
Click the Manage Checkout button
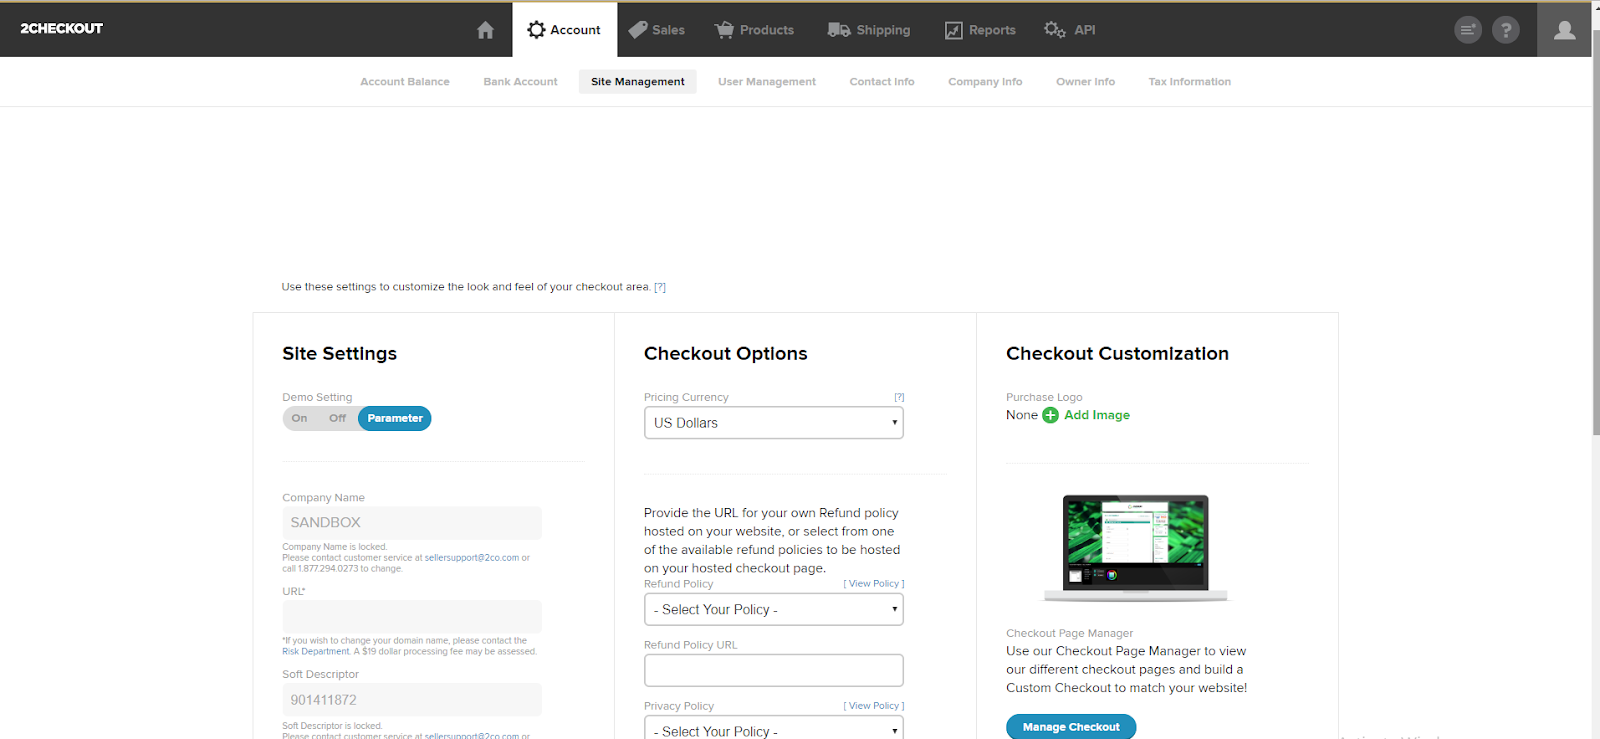1071,727
